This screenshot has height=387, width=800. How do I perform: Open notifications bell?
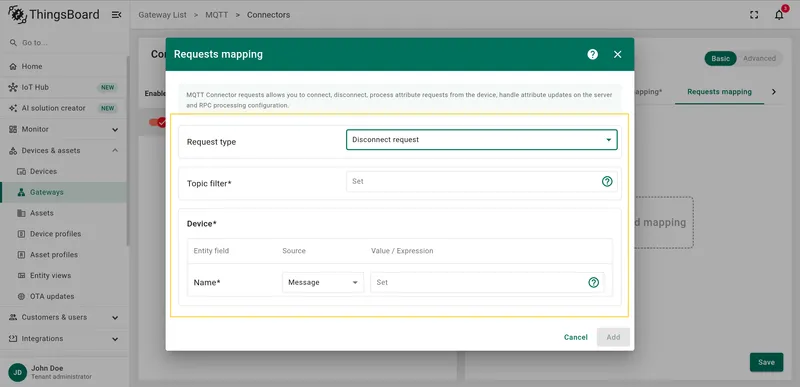[779, 15]
